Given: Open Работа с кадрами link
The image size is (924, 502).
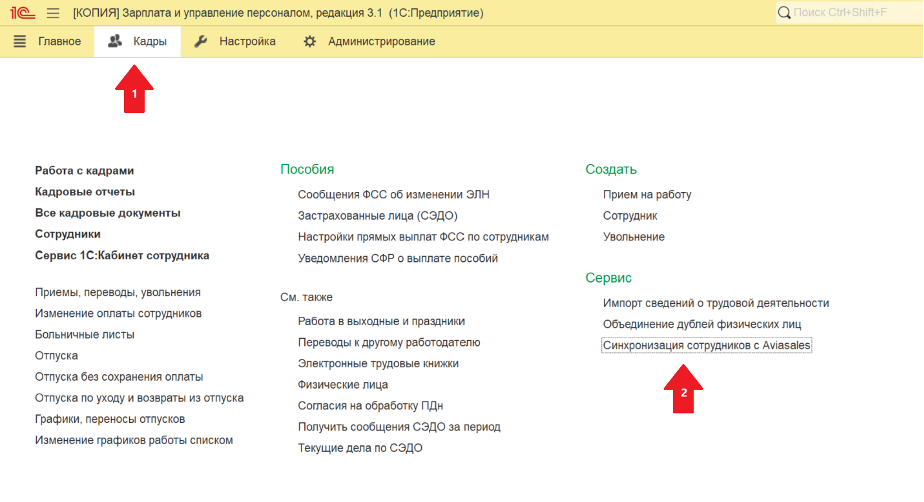Looking at the screenshot, I should (x=84, y=171).
